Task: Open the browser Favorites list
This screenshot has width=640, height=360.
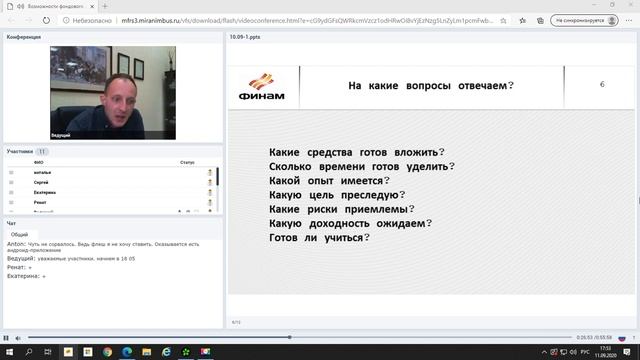Action: 522,20
